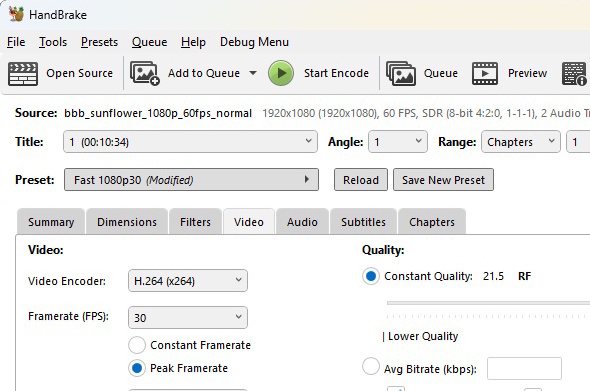Select the Constant Quality radio button
590x391 pixels.
click(x=371, y=276)
